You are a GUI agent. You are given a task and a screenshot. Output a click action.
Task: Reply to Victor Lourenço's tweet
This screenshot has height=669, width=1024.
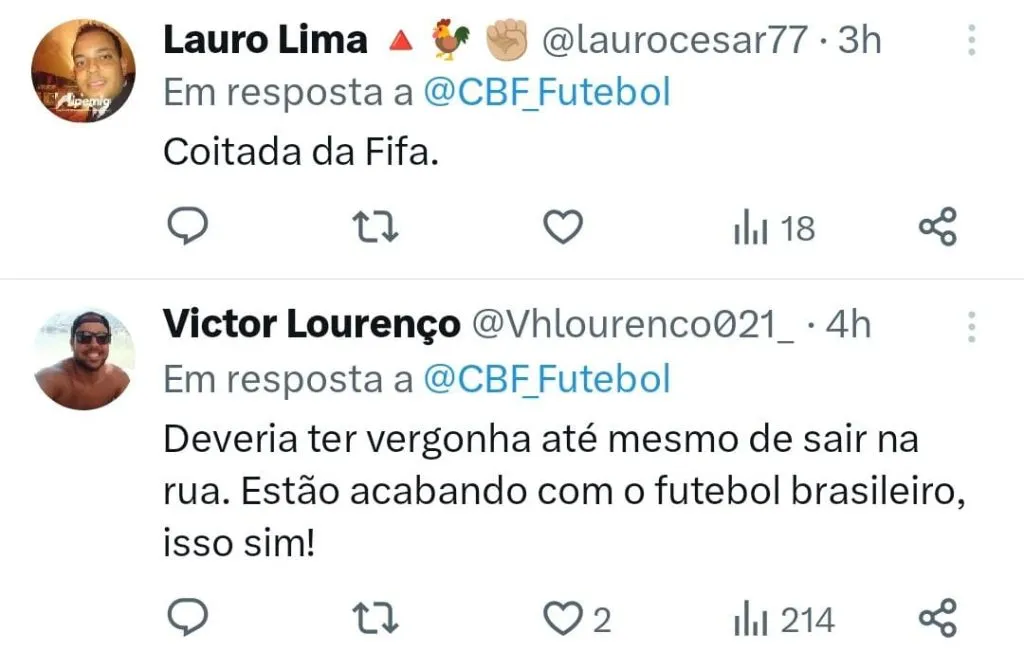point(188,617)
